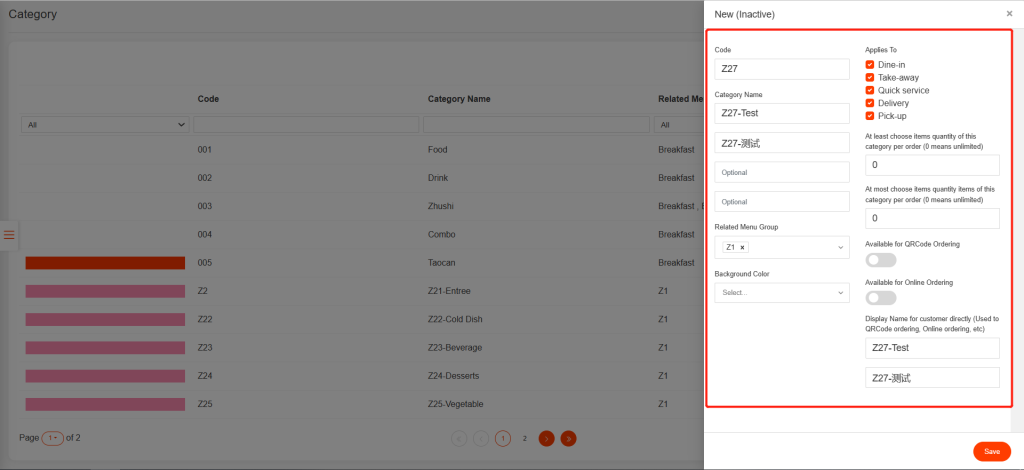The width and height of the screenshot is (1024, 470).
Task: Enable Available for QRCode Ordering switch
Action: pos(880,260)
